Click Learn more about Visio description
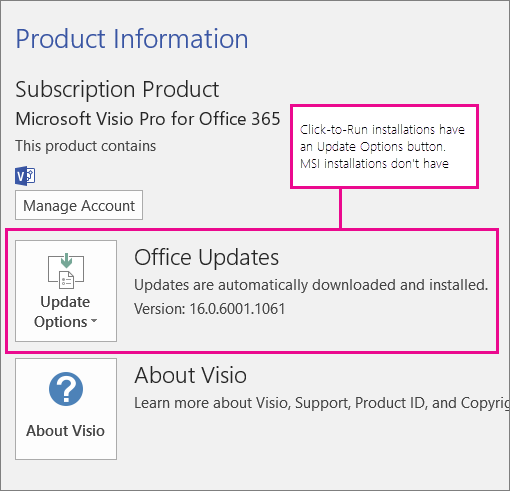This screenshot has height=491, width=510. 322,403
